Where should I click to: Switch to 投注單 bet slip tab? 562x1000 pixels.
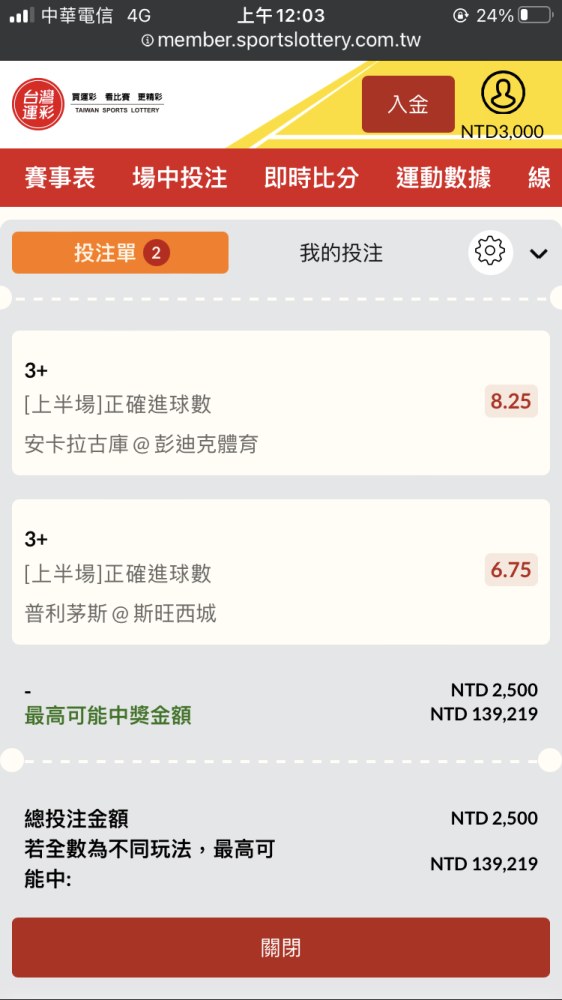coord(120,253)
